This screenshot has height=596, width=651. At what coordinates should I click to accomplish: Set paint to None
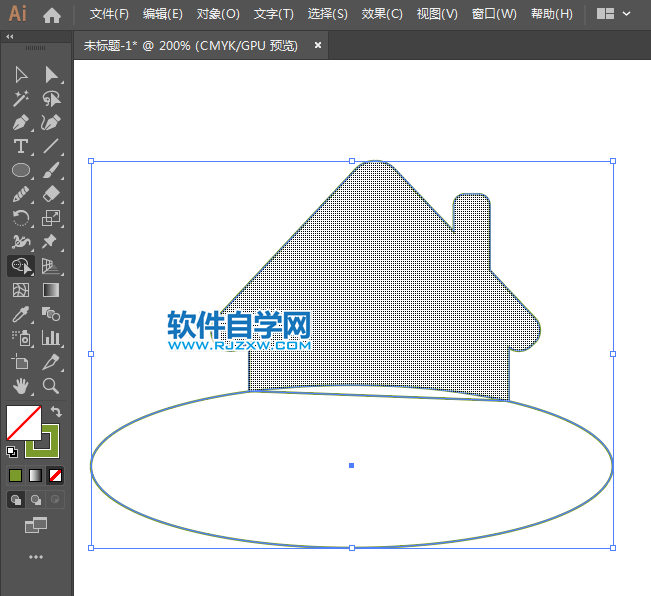55,476
